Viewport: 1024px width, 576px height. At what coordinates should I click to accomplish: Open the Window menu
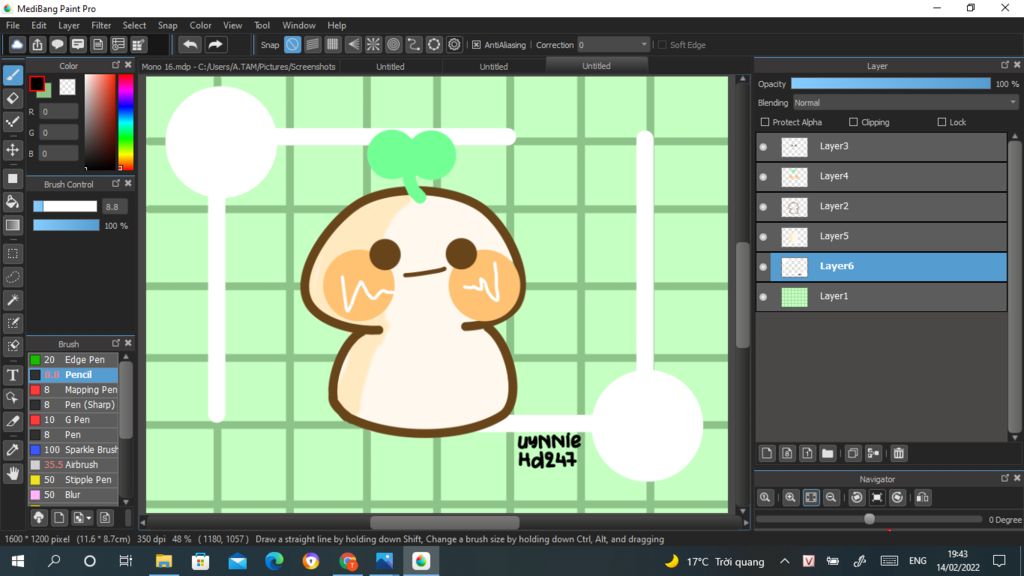298,25
